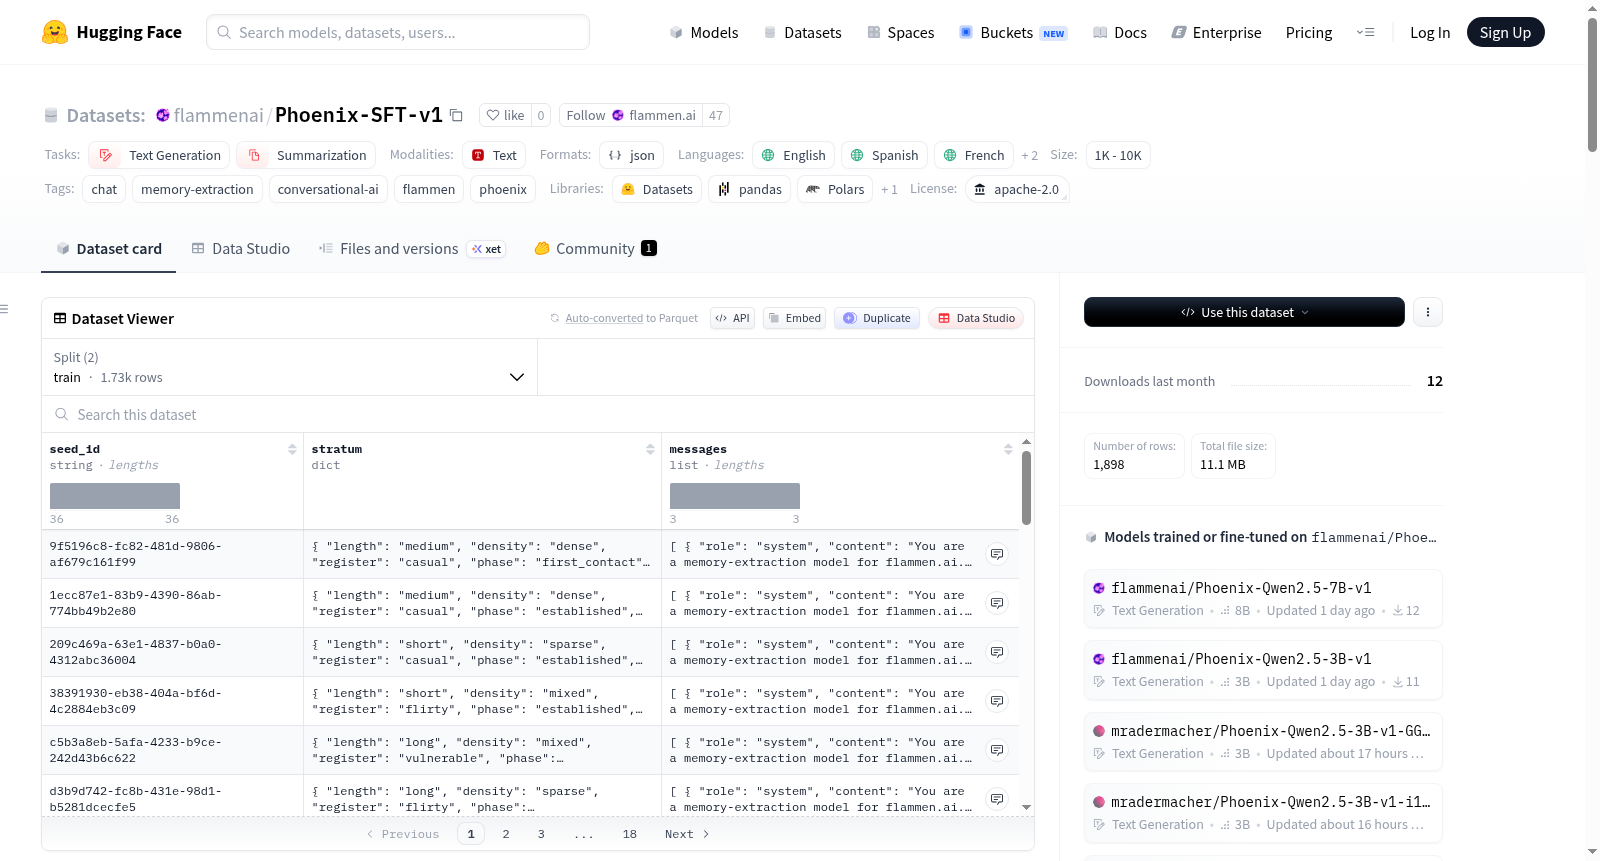Click the apache-2.0 license tag
Image resolution: width=1600 pixels, height=861 pixels.
[x=1017, y=189]
